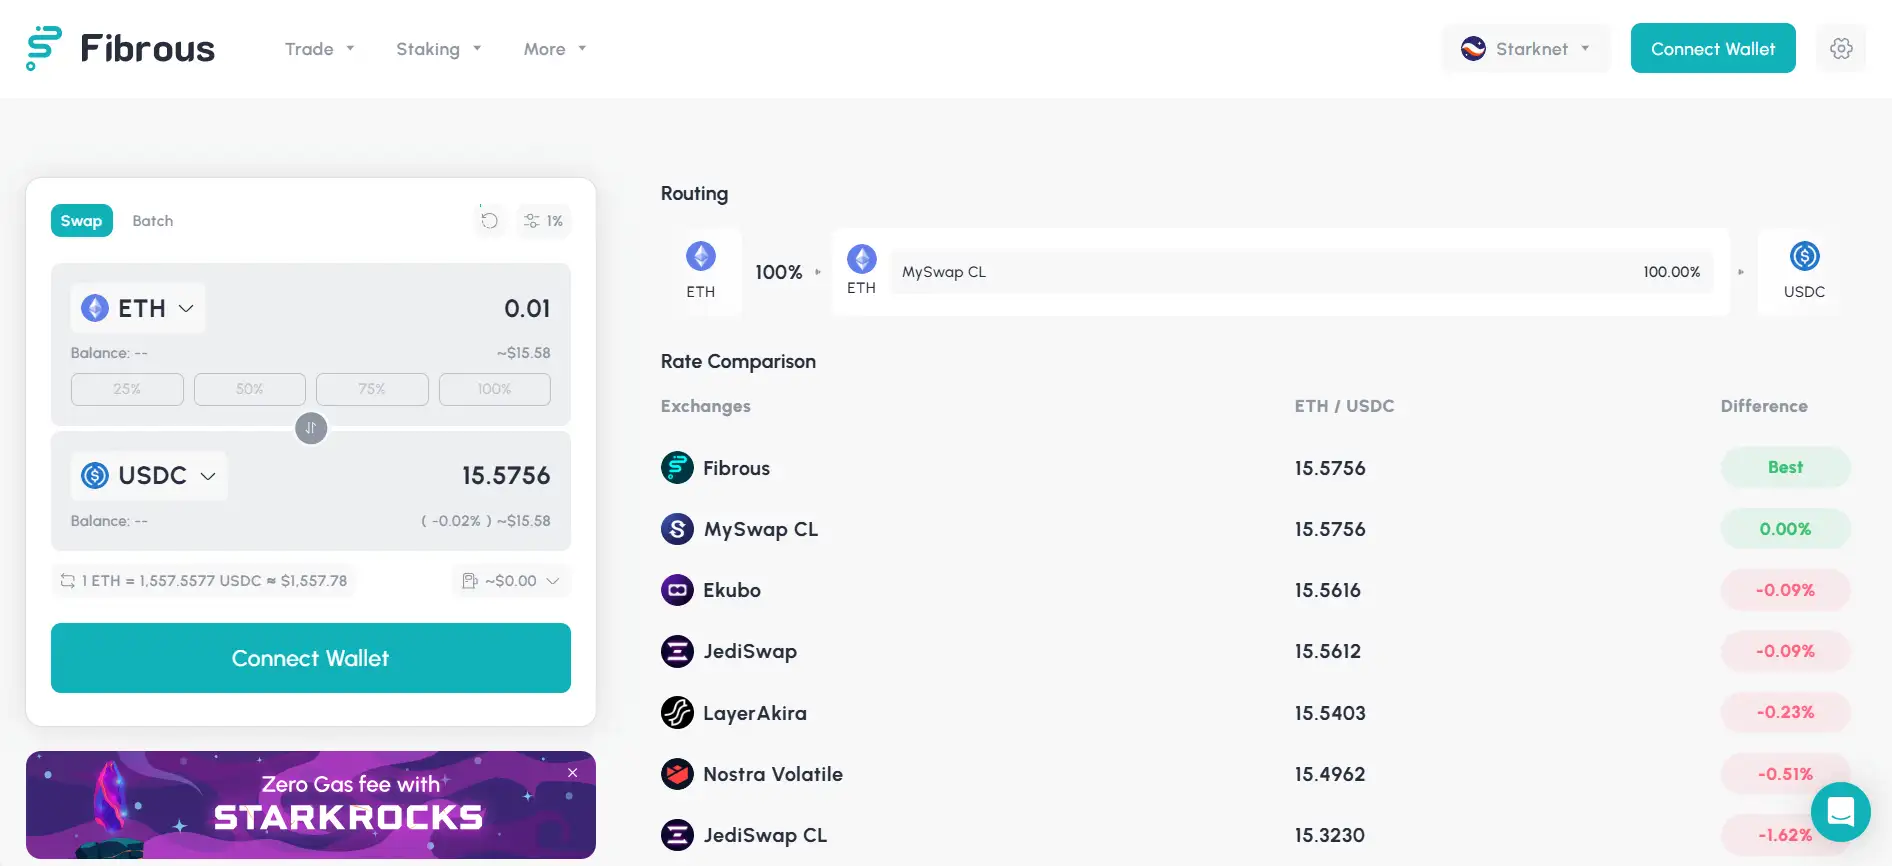Open the 1% slippage settings

pos(544,221)
